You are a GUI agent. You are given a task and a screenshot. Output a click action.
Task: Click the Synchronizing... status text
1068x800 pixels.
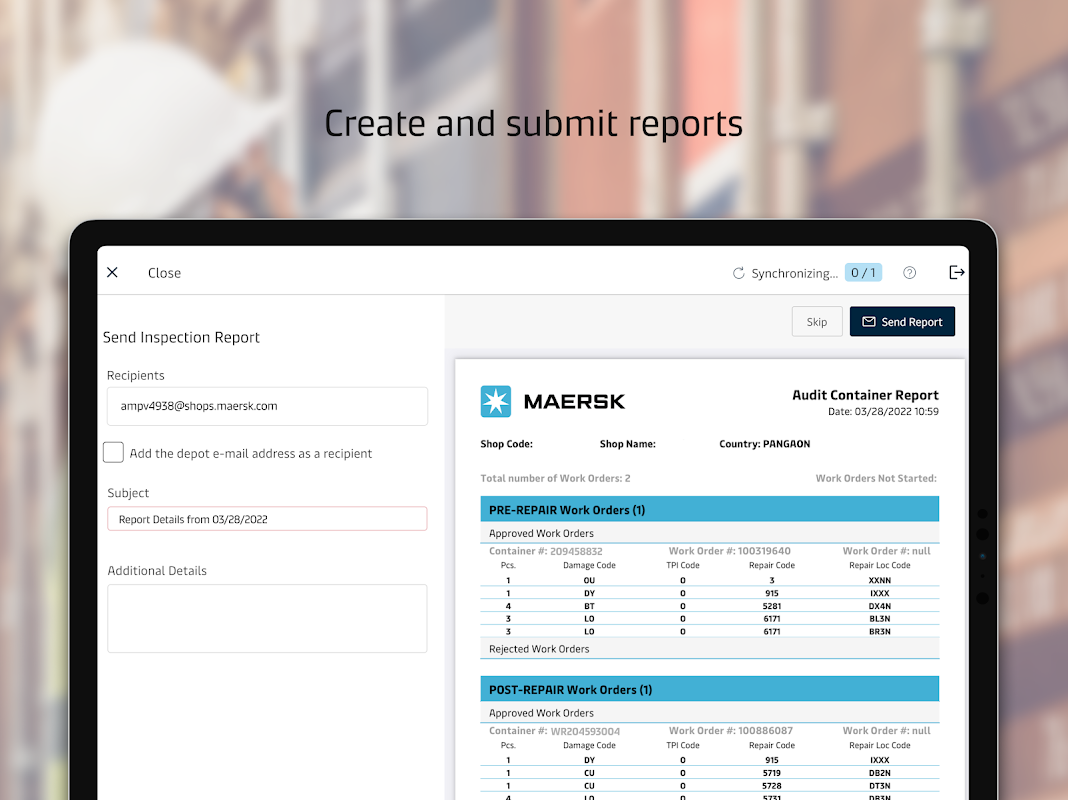[794, 273]
